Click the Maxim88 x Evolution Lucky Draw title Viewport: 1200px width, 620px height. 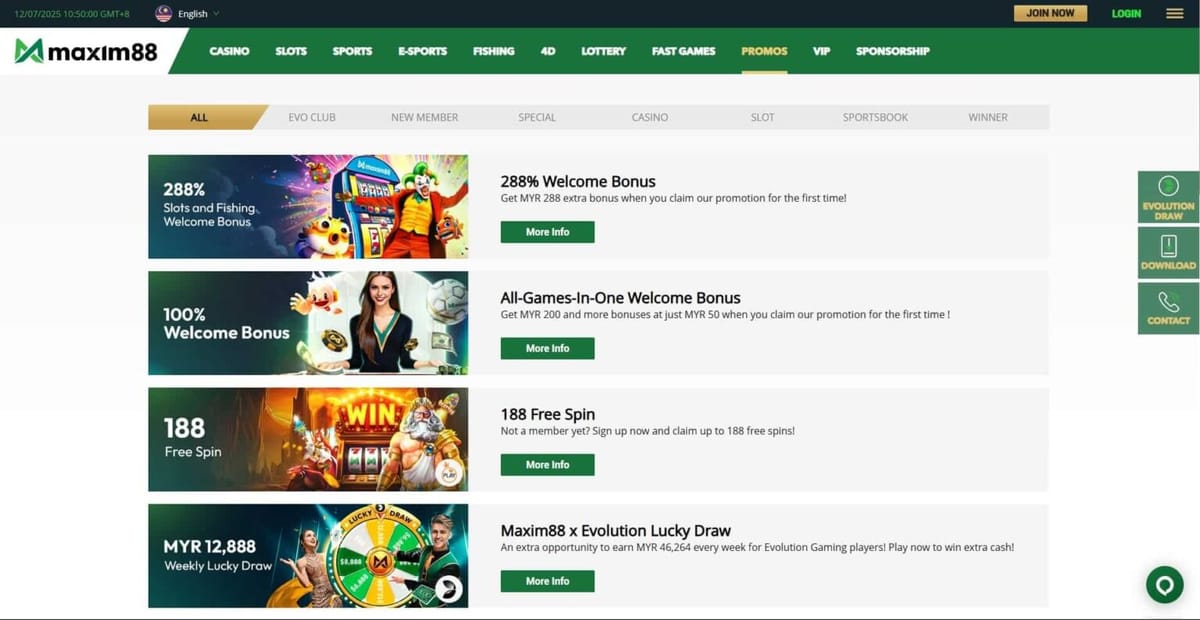616,531
